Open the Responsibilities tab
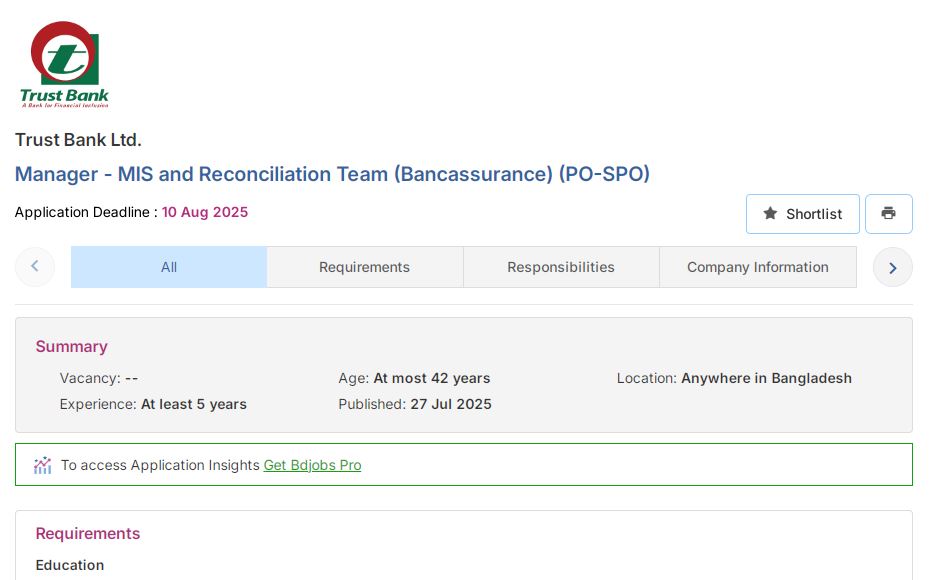Image resolution: width=931 pixels, height=580 pixels. point(560,267)
